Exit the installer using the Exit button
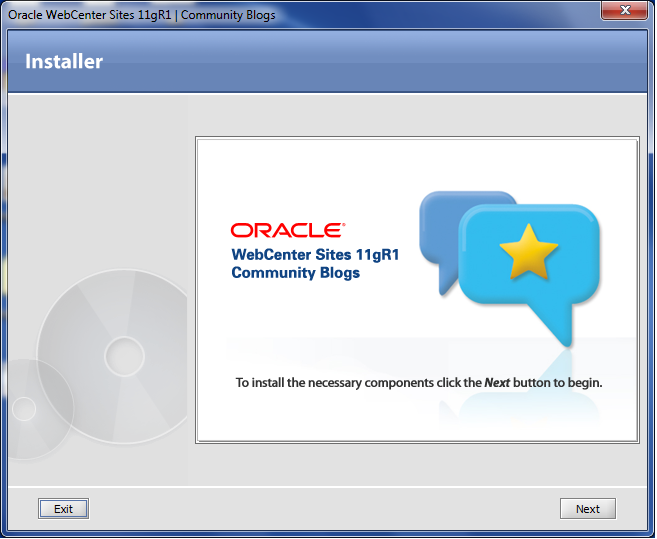The width and height of the screenshot is (657, 539). [63, 508]
